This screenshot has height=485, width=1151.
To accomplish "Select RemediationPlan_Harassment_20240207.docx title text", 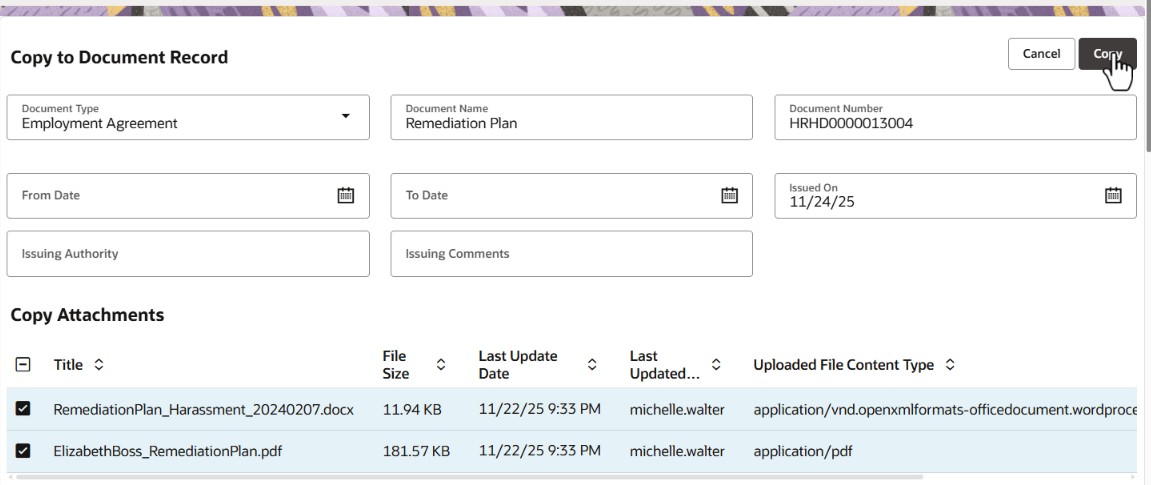I will (203, 409).
